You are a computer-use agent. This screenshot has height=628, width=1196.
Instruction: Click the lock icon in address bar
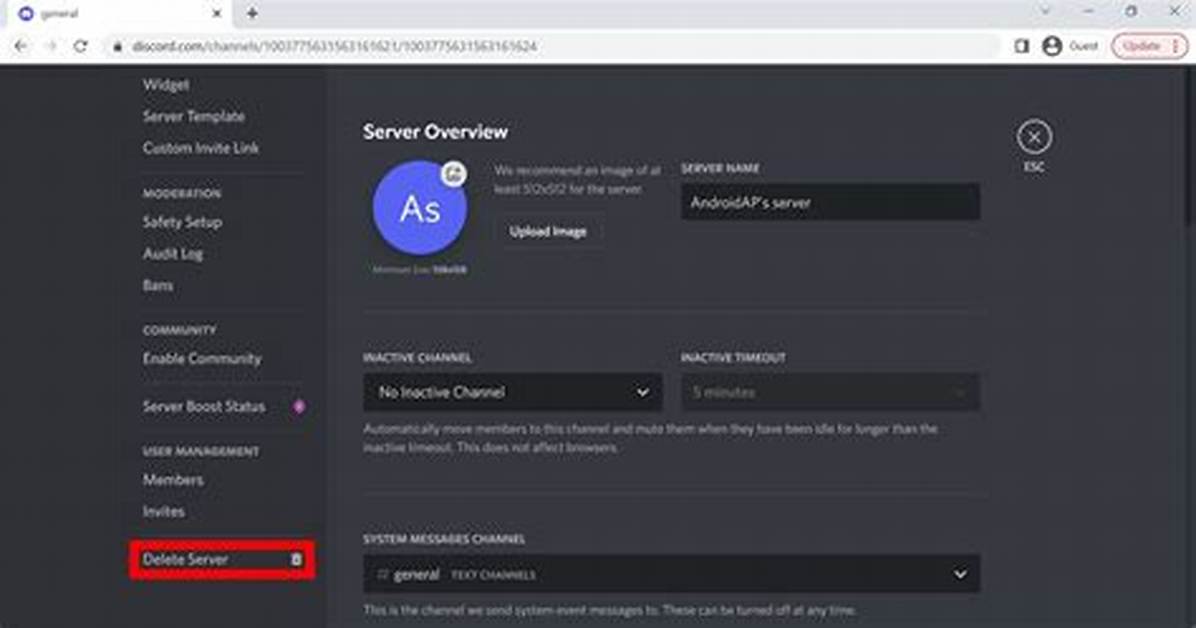click(117, 47)
